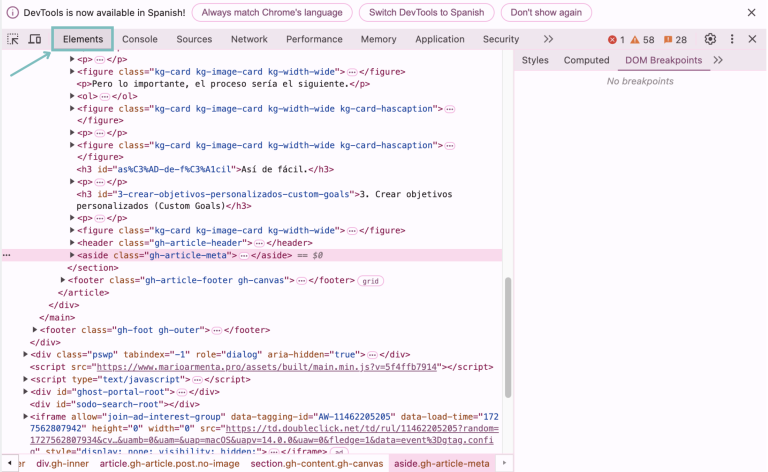Expand the aside gh-article-meta node
The height and width of the screenshot is (472, 768).
[x=72, y=255]
